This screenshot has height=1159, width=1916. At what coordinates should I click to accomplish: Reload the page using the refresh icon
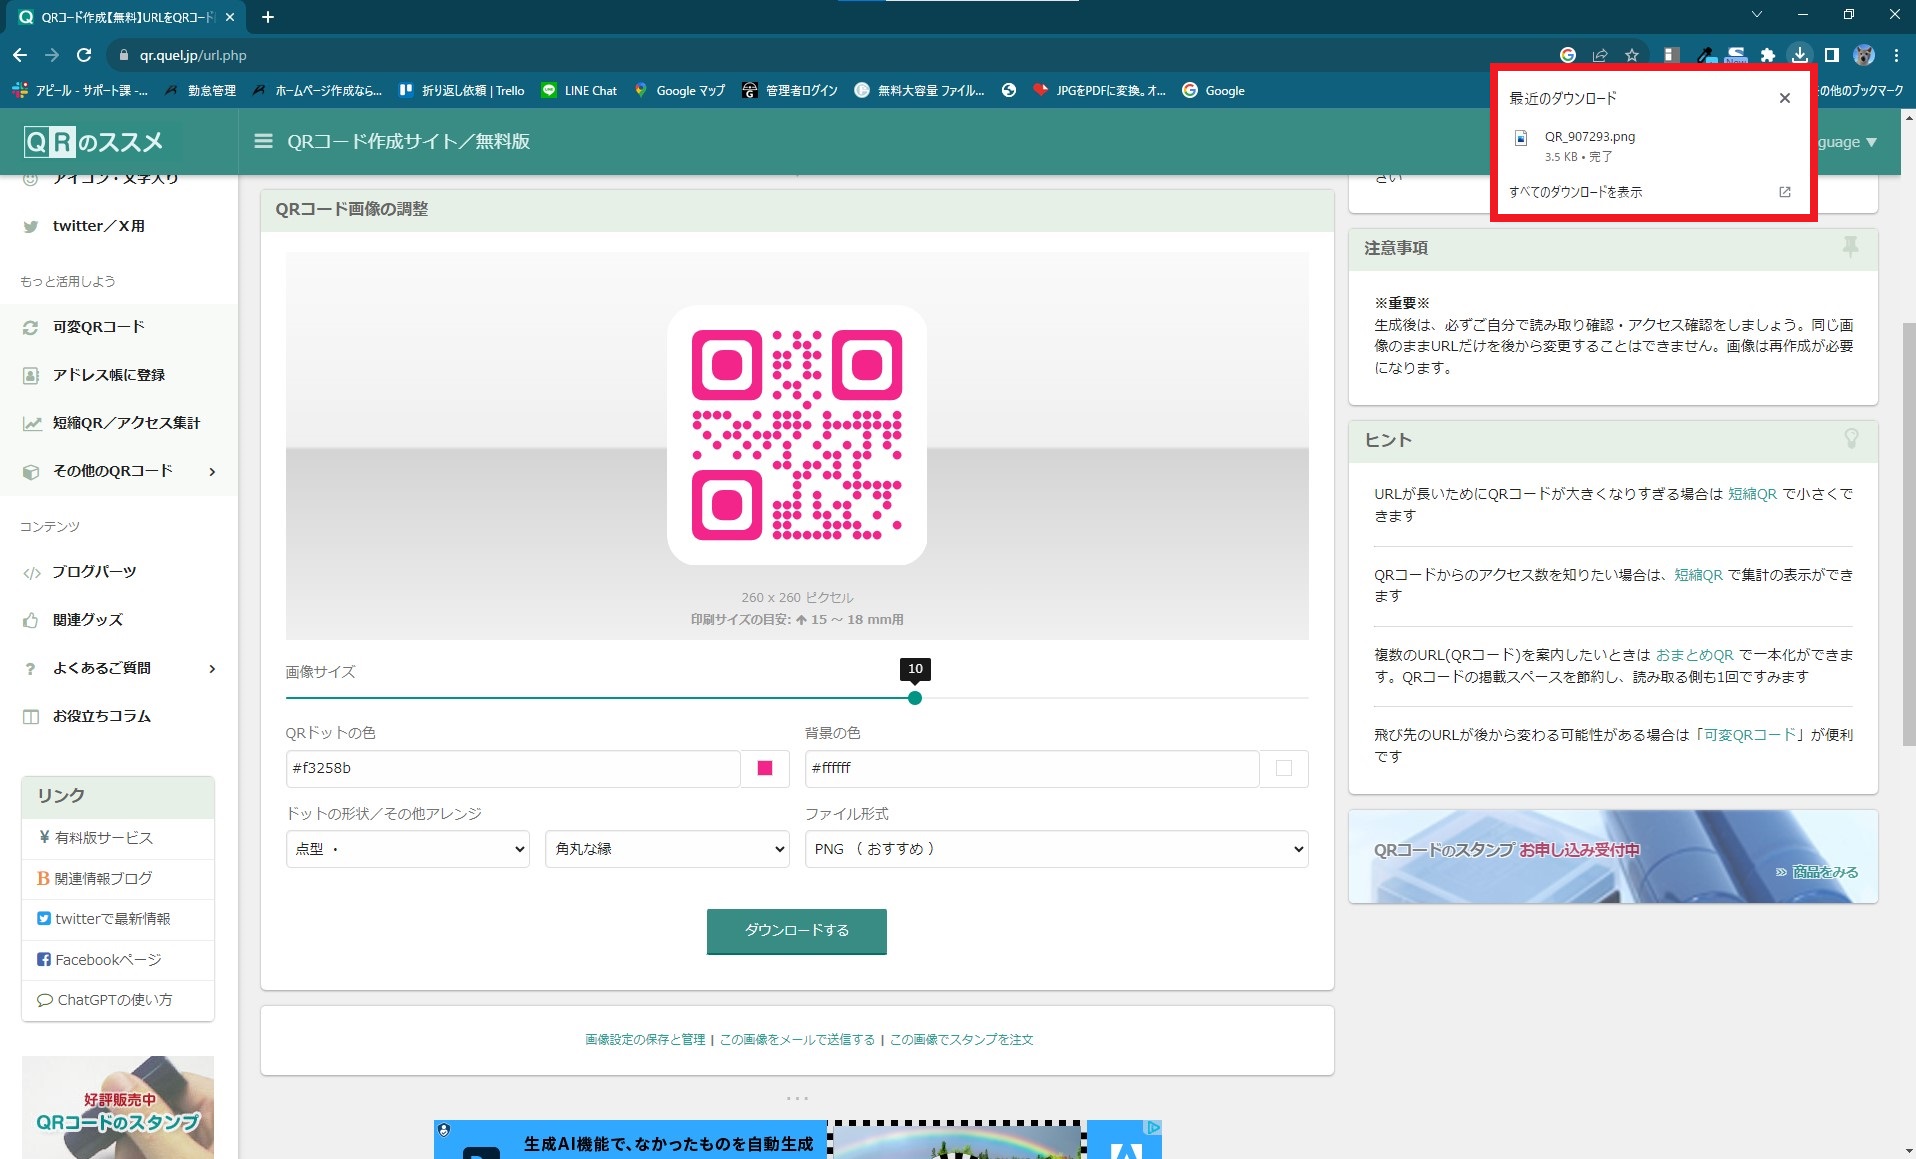pos(84,55)
